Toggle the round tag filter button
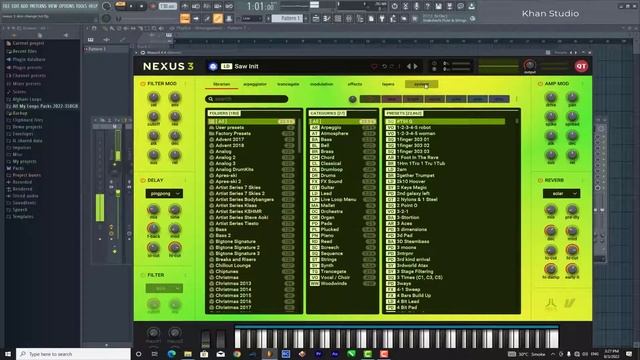Screen dimensions: 640x360 [x=353, y=99]
